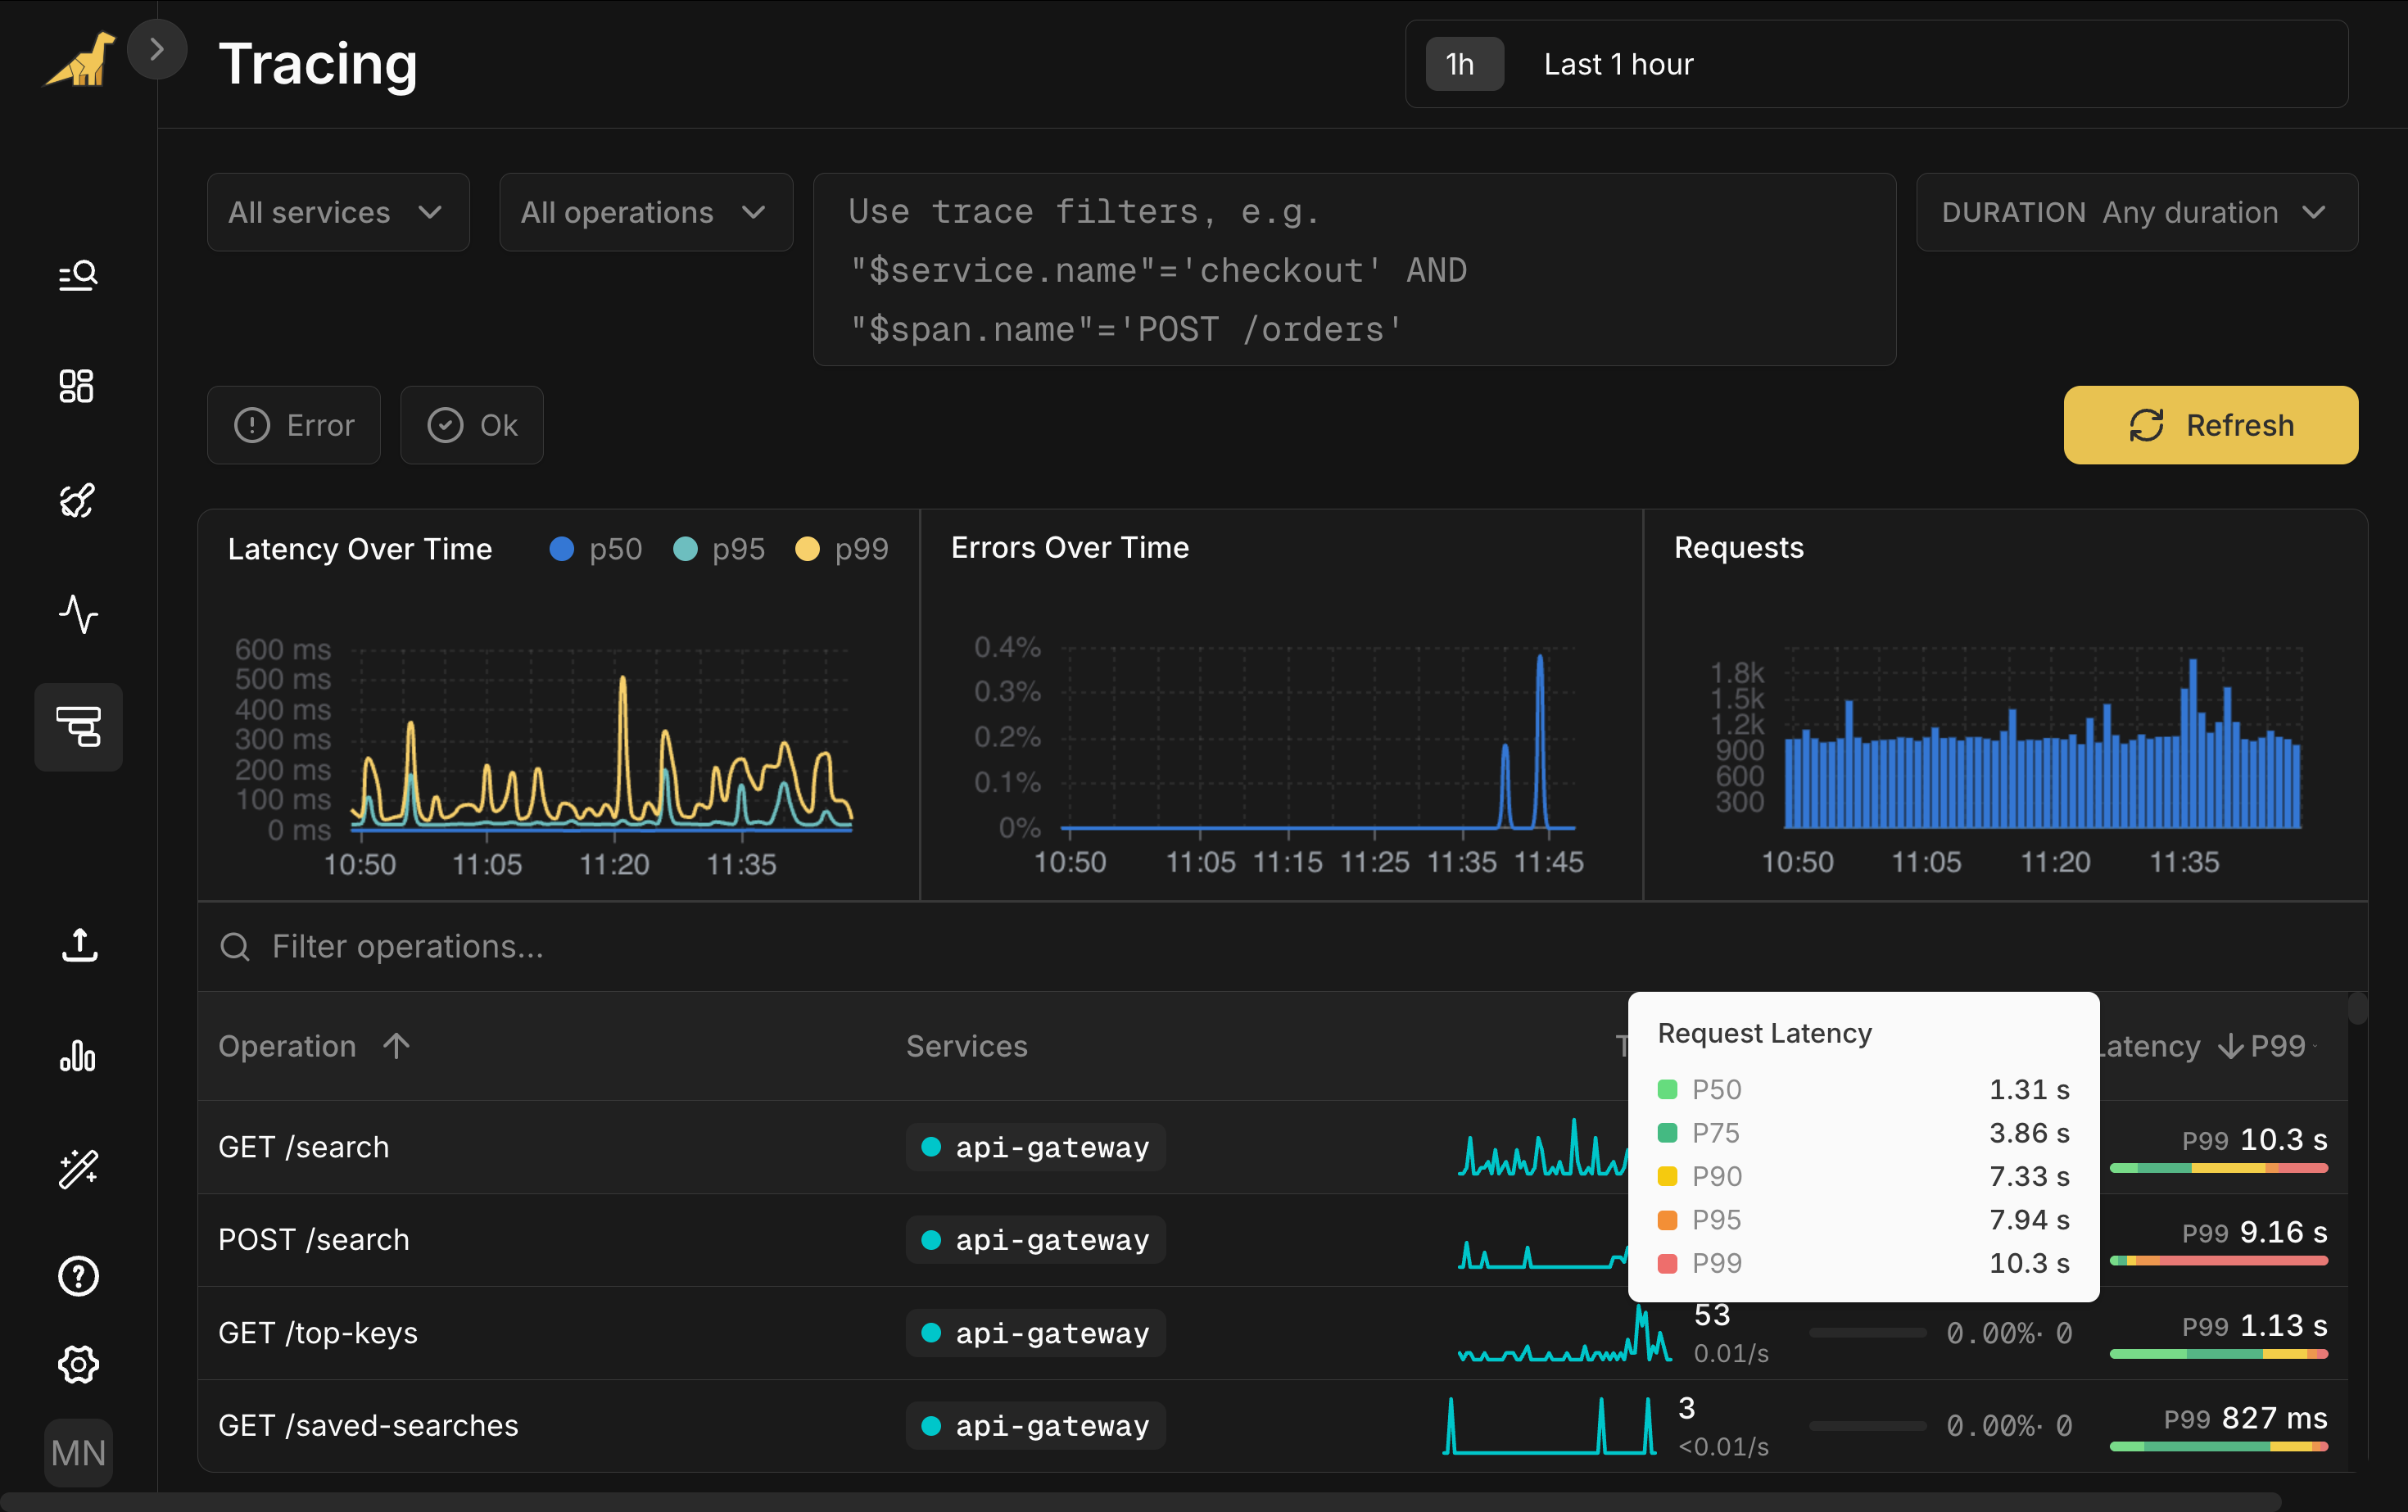Sort by Latency P99 column header
This screenshot has width=2408, height=1512.
pyautogui.click(x=2210, y=1046)
